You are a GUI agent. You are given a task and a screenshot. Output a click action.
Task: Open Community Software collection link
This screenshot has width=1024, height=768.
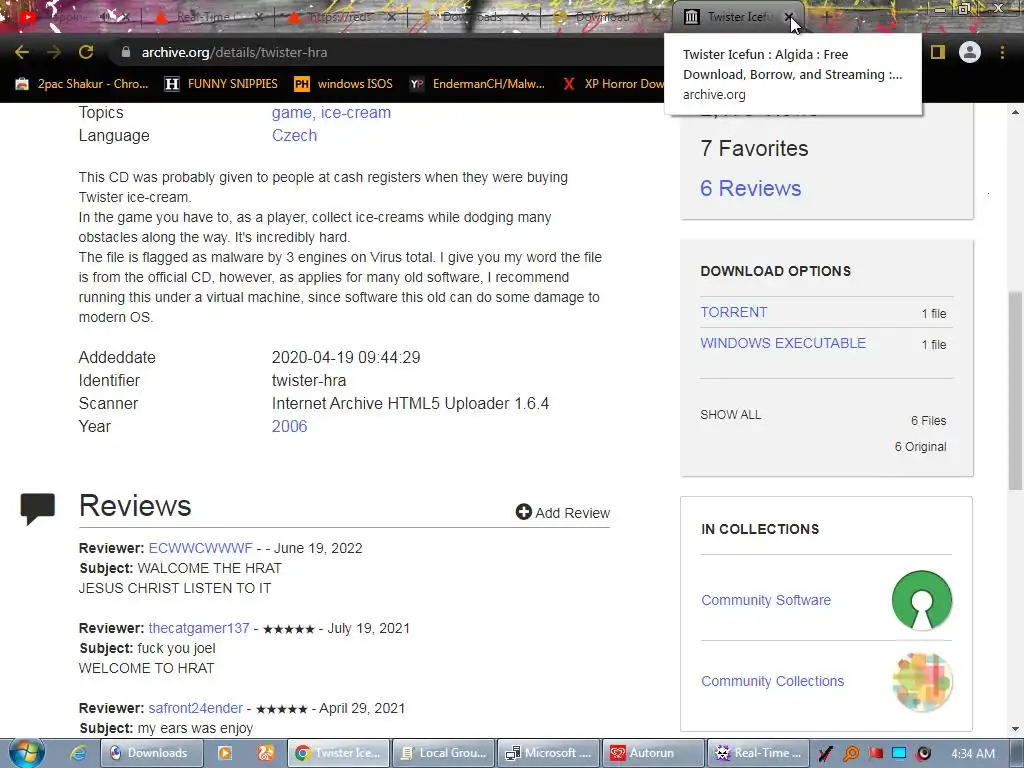tap(766, 600)
